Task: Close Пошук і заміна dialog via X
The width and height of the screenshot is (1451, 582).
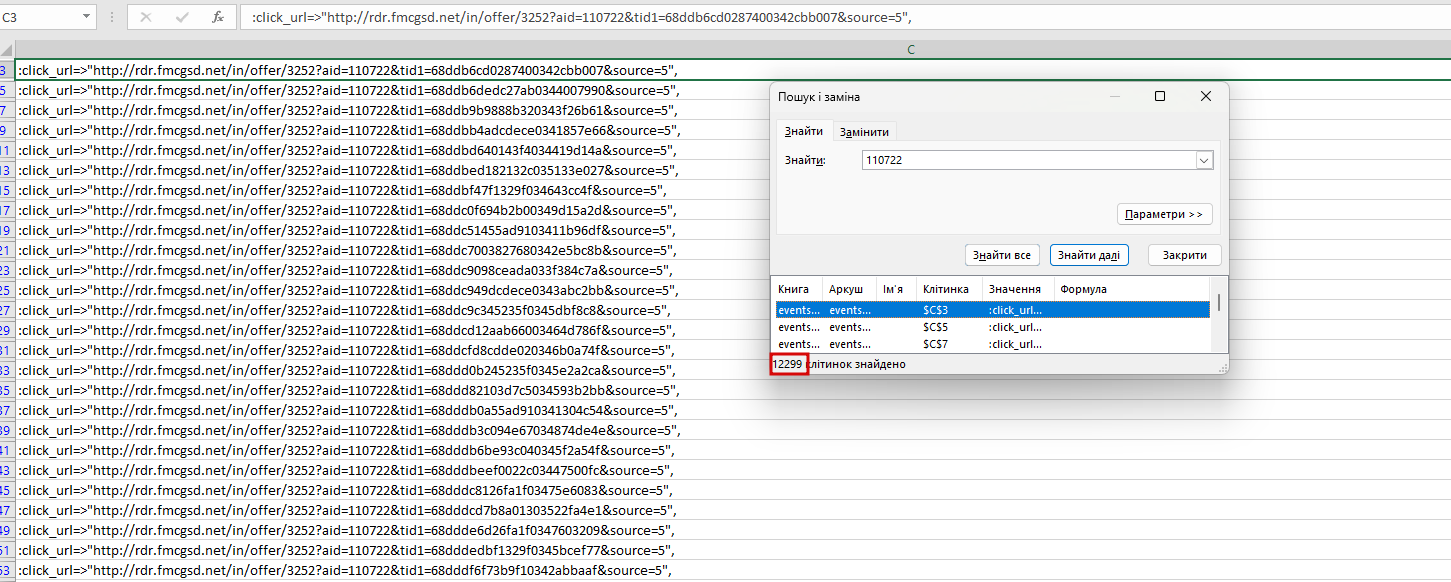Action: 1206,96
